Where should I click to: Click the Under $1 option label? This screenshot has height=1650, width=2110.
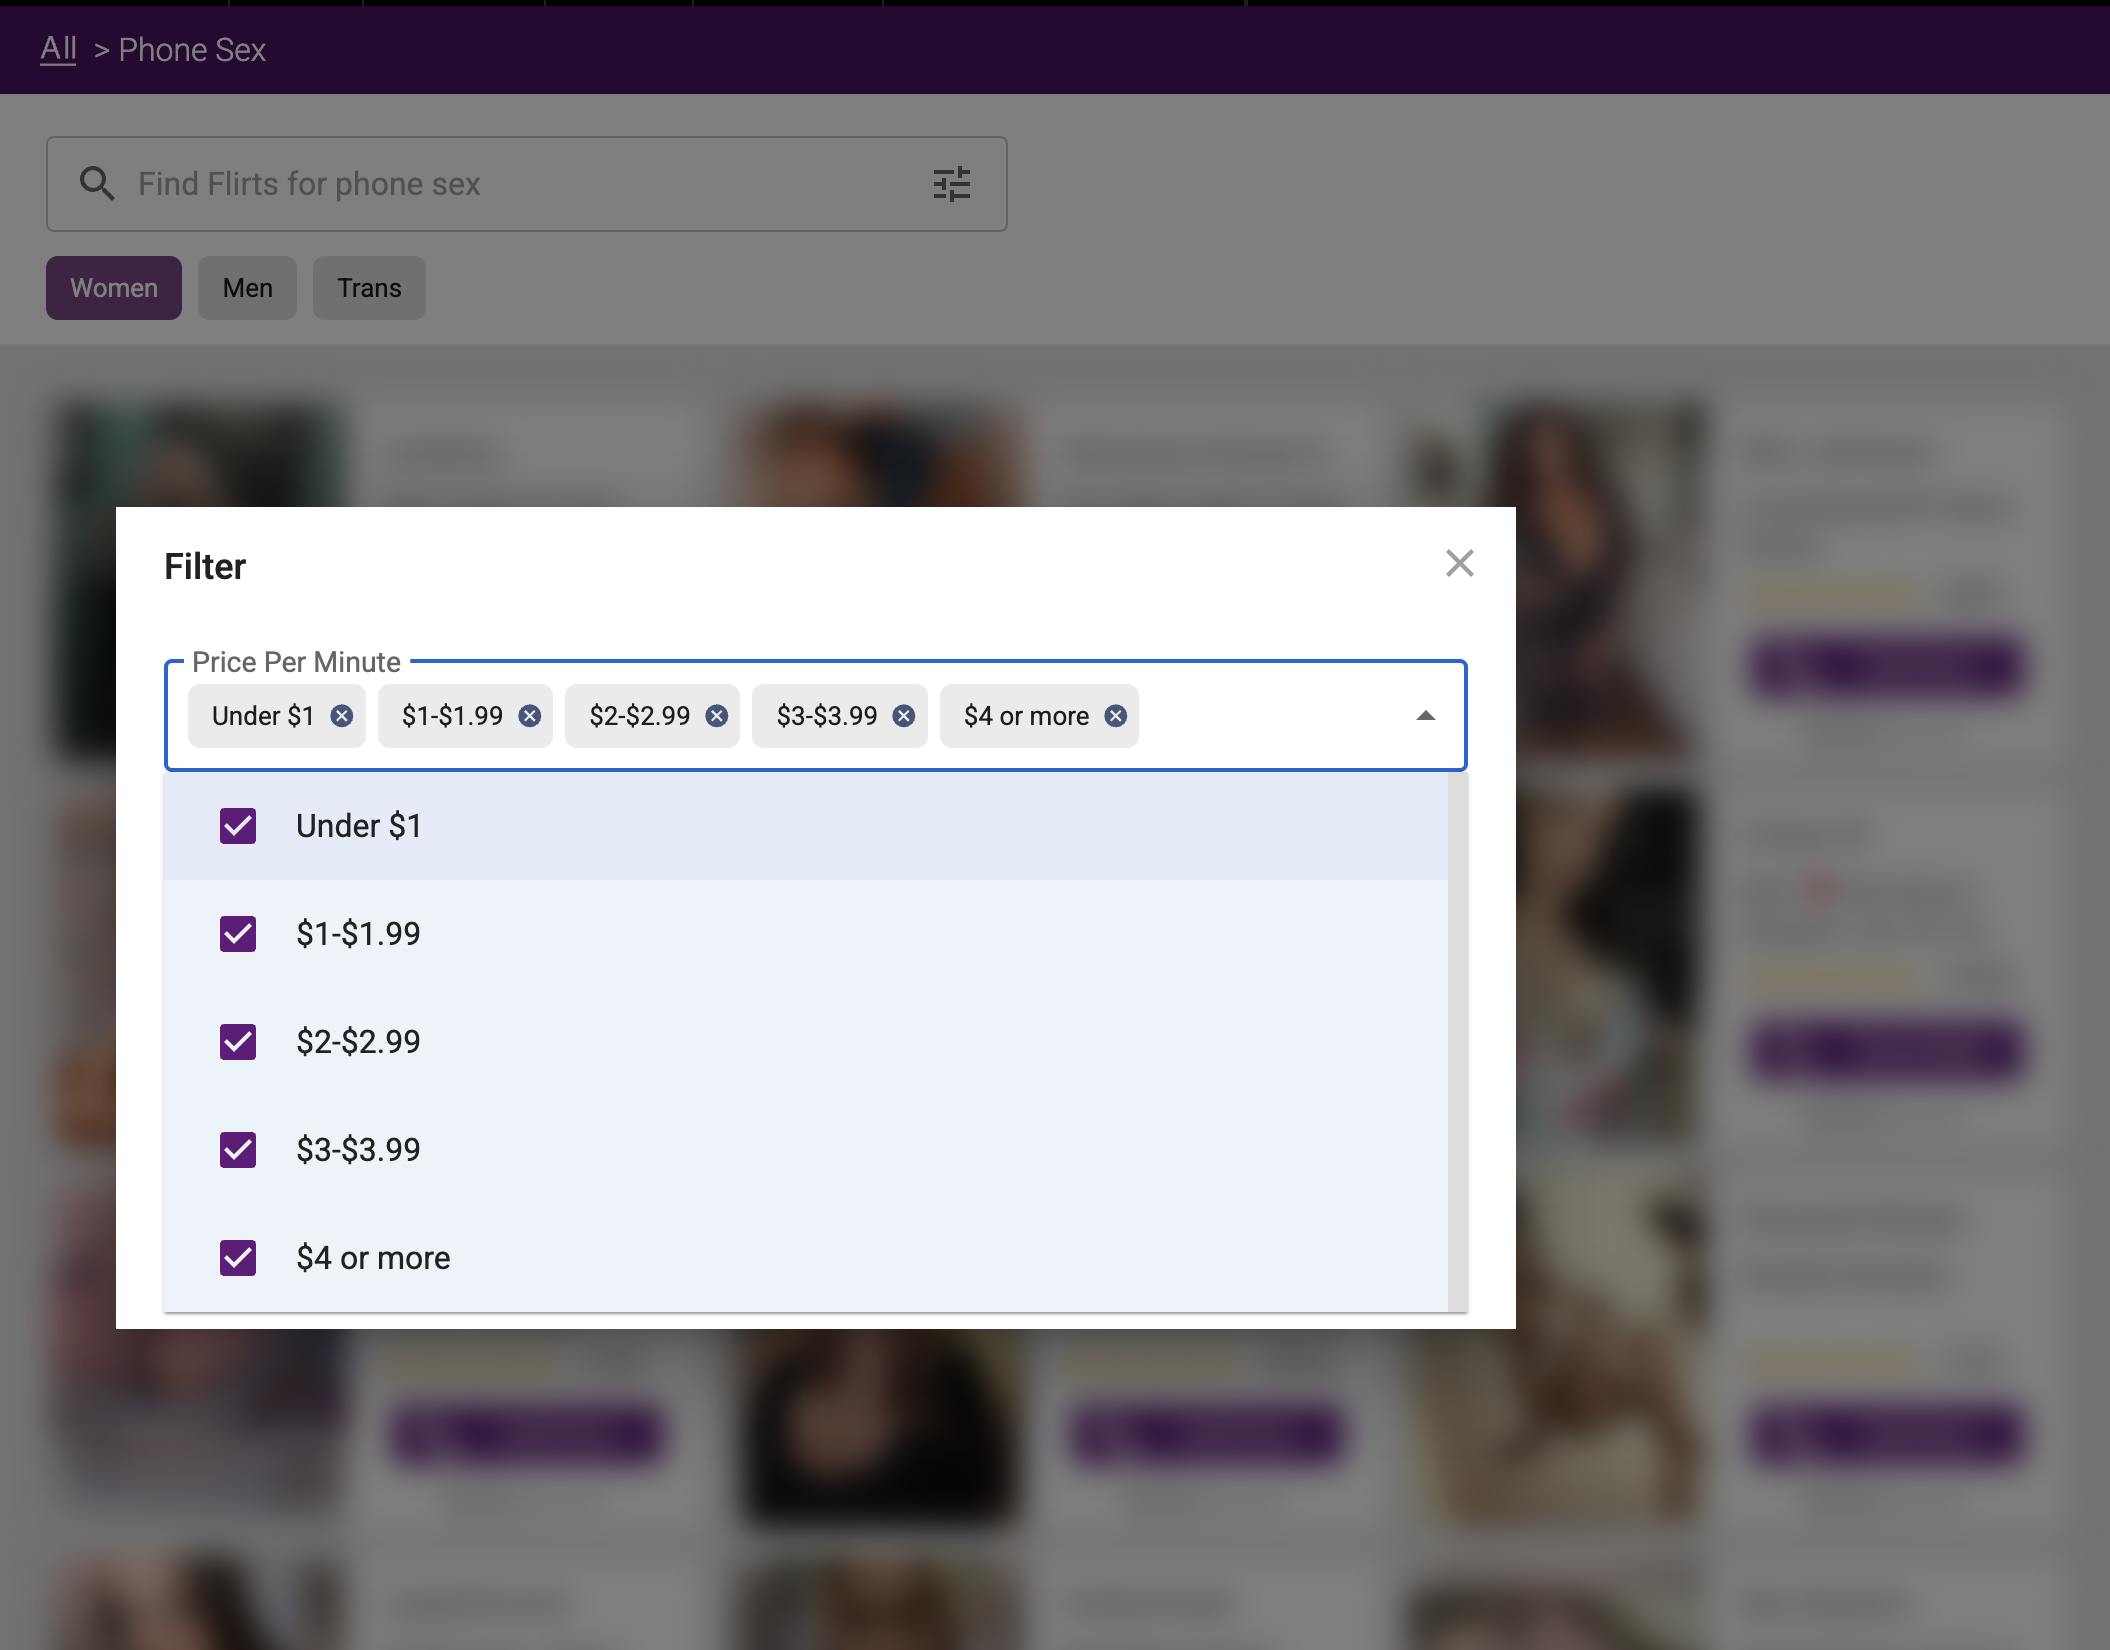pos(359,826)
